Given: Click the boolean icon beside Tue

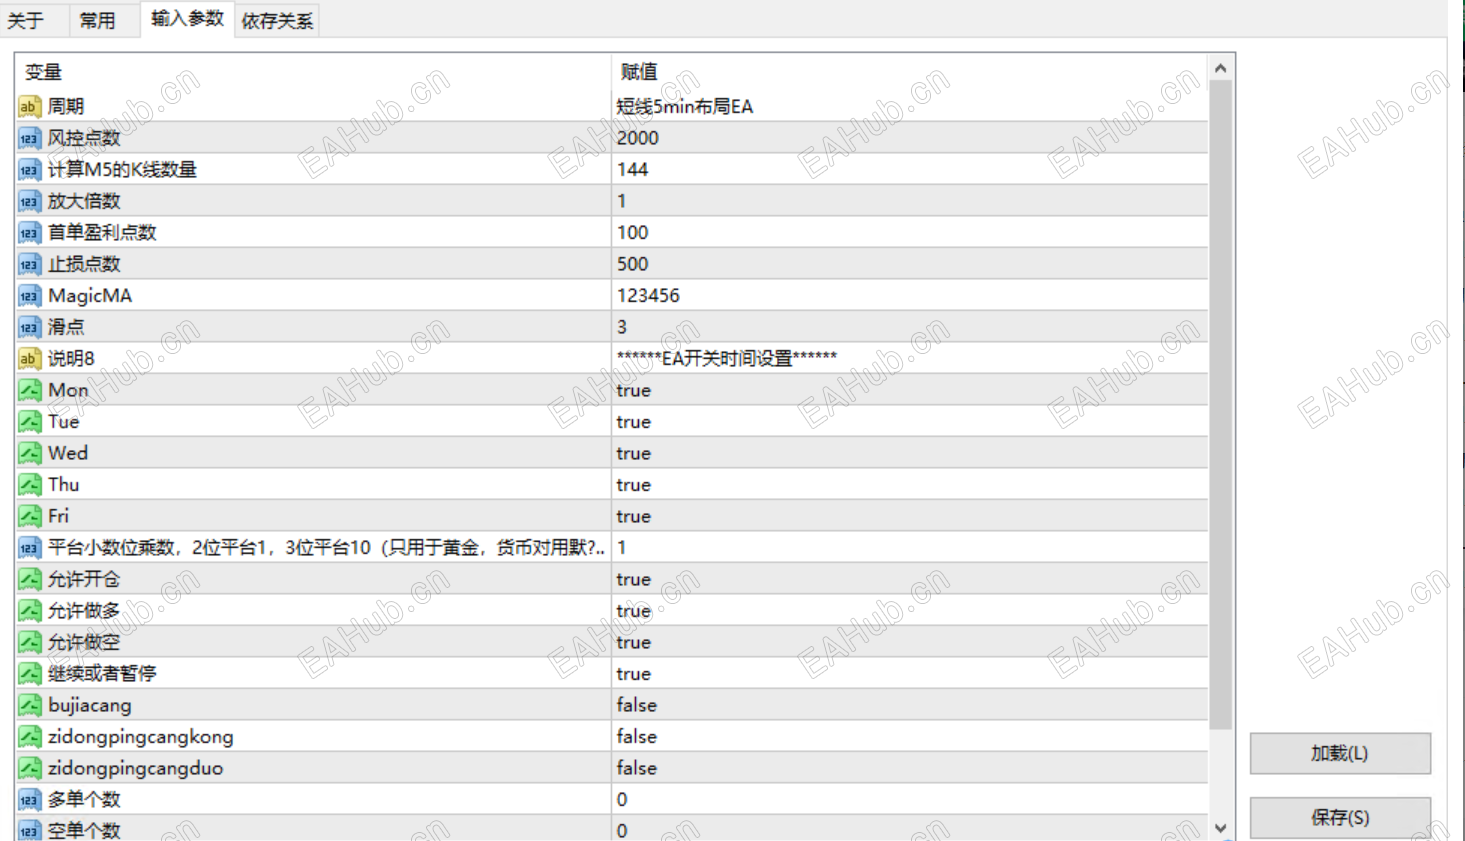Looking at the screenshot, I should click(x=29, y=422).
